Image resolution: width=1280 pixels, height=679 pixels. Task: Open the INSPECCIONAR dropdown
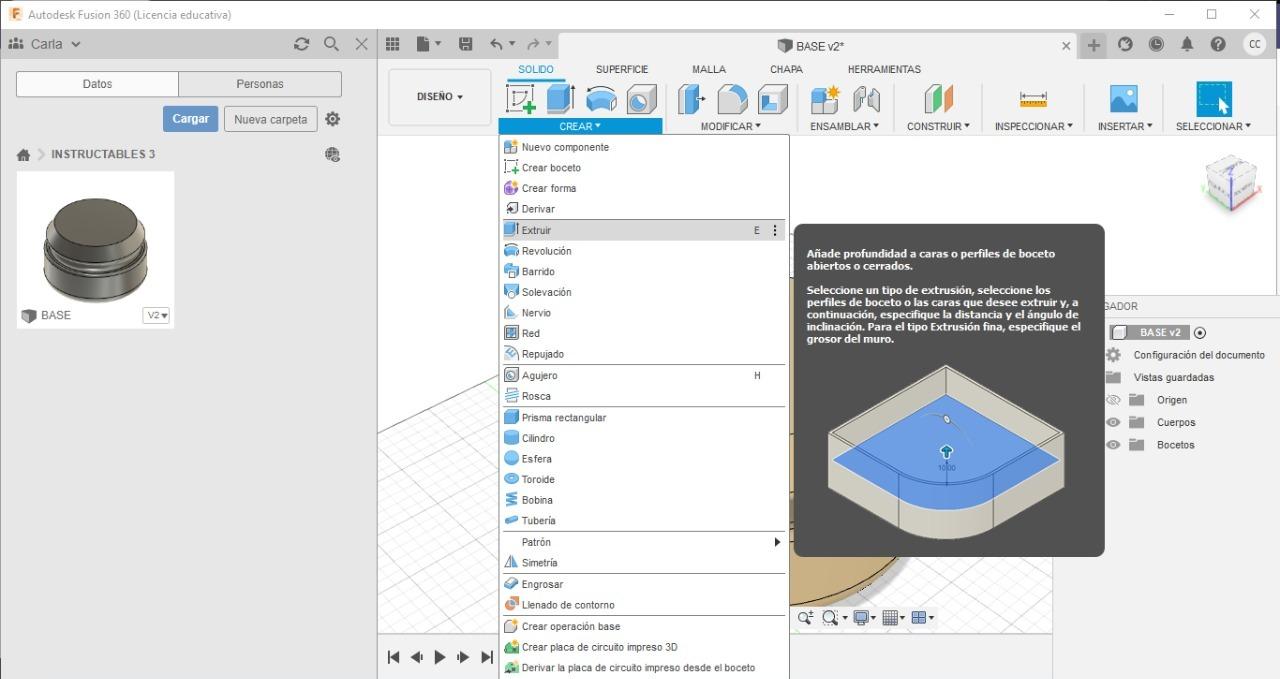click(x=1034, y=126)
